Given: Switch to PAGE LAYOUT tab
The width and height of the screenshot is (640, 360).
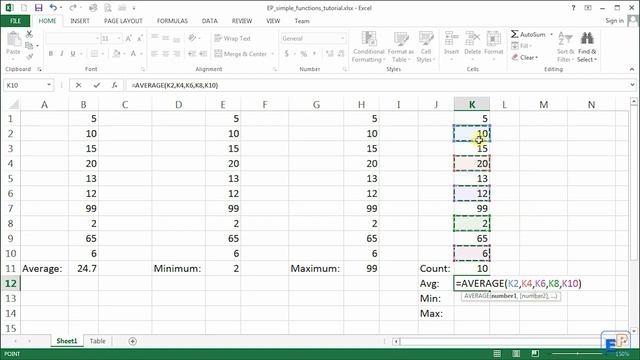Looking at the screenshot, I should coord(123,21).
